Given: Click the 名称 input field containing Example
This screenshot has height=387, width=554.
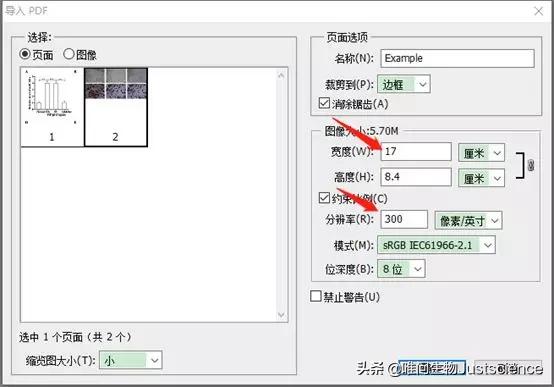Looking at the screenshot, I should pos(457,58).
